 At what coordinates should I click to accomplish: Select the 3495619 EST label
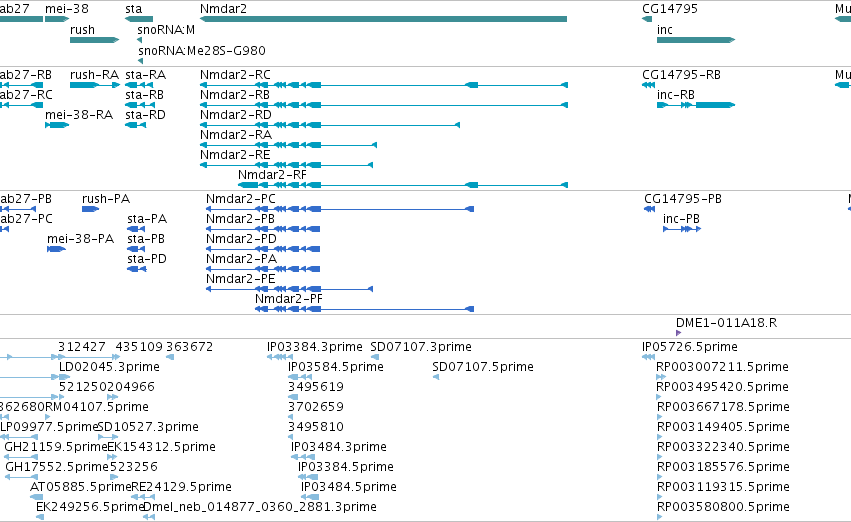[x=315, y=387]
